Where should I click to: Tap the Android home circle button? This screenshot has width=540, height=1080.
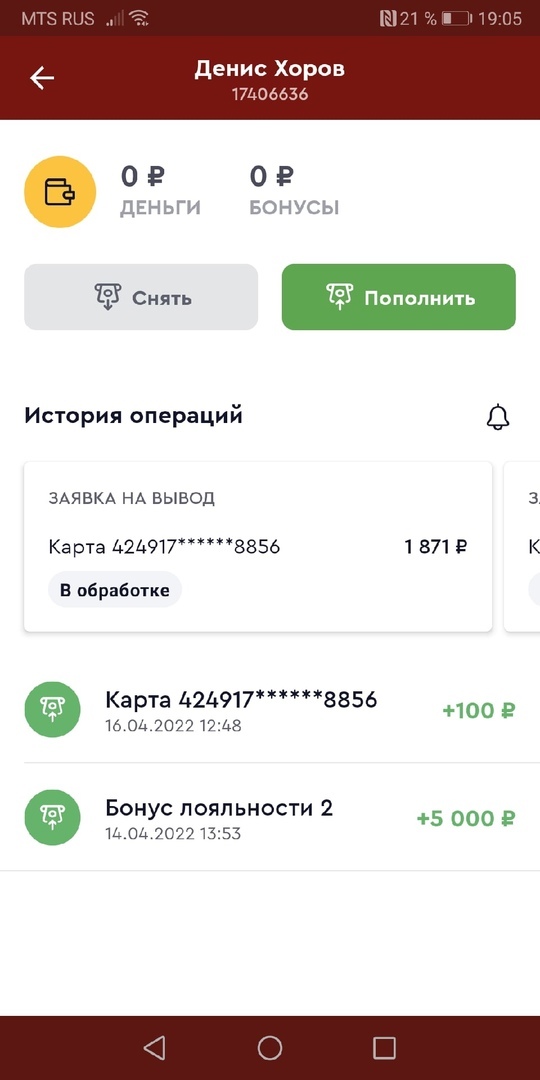(270, 1048)
